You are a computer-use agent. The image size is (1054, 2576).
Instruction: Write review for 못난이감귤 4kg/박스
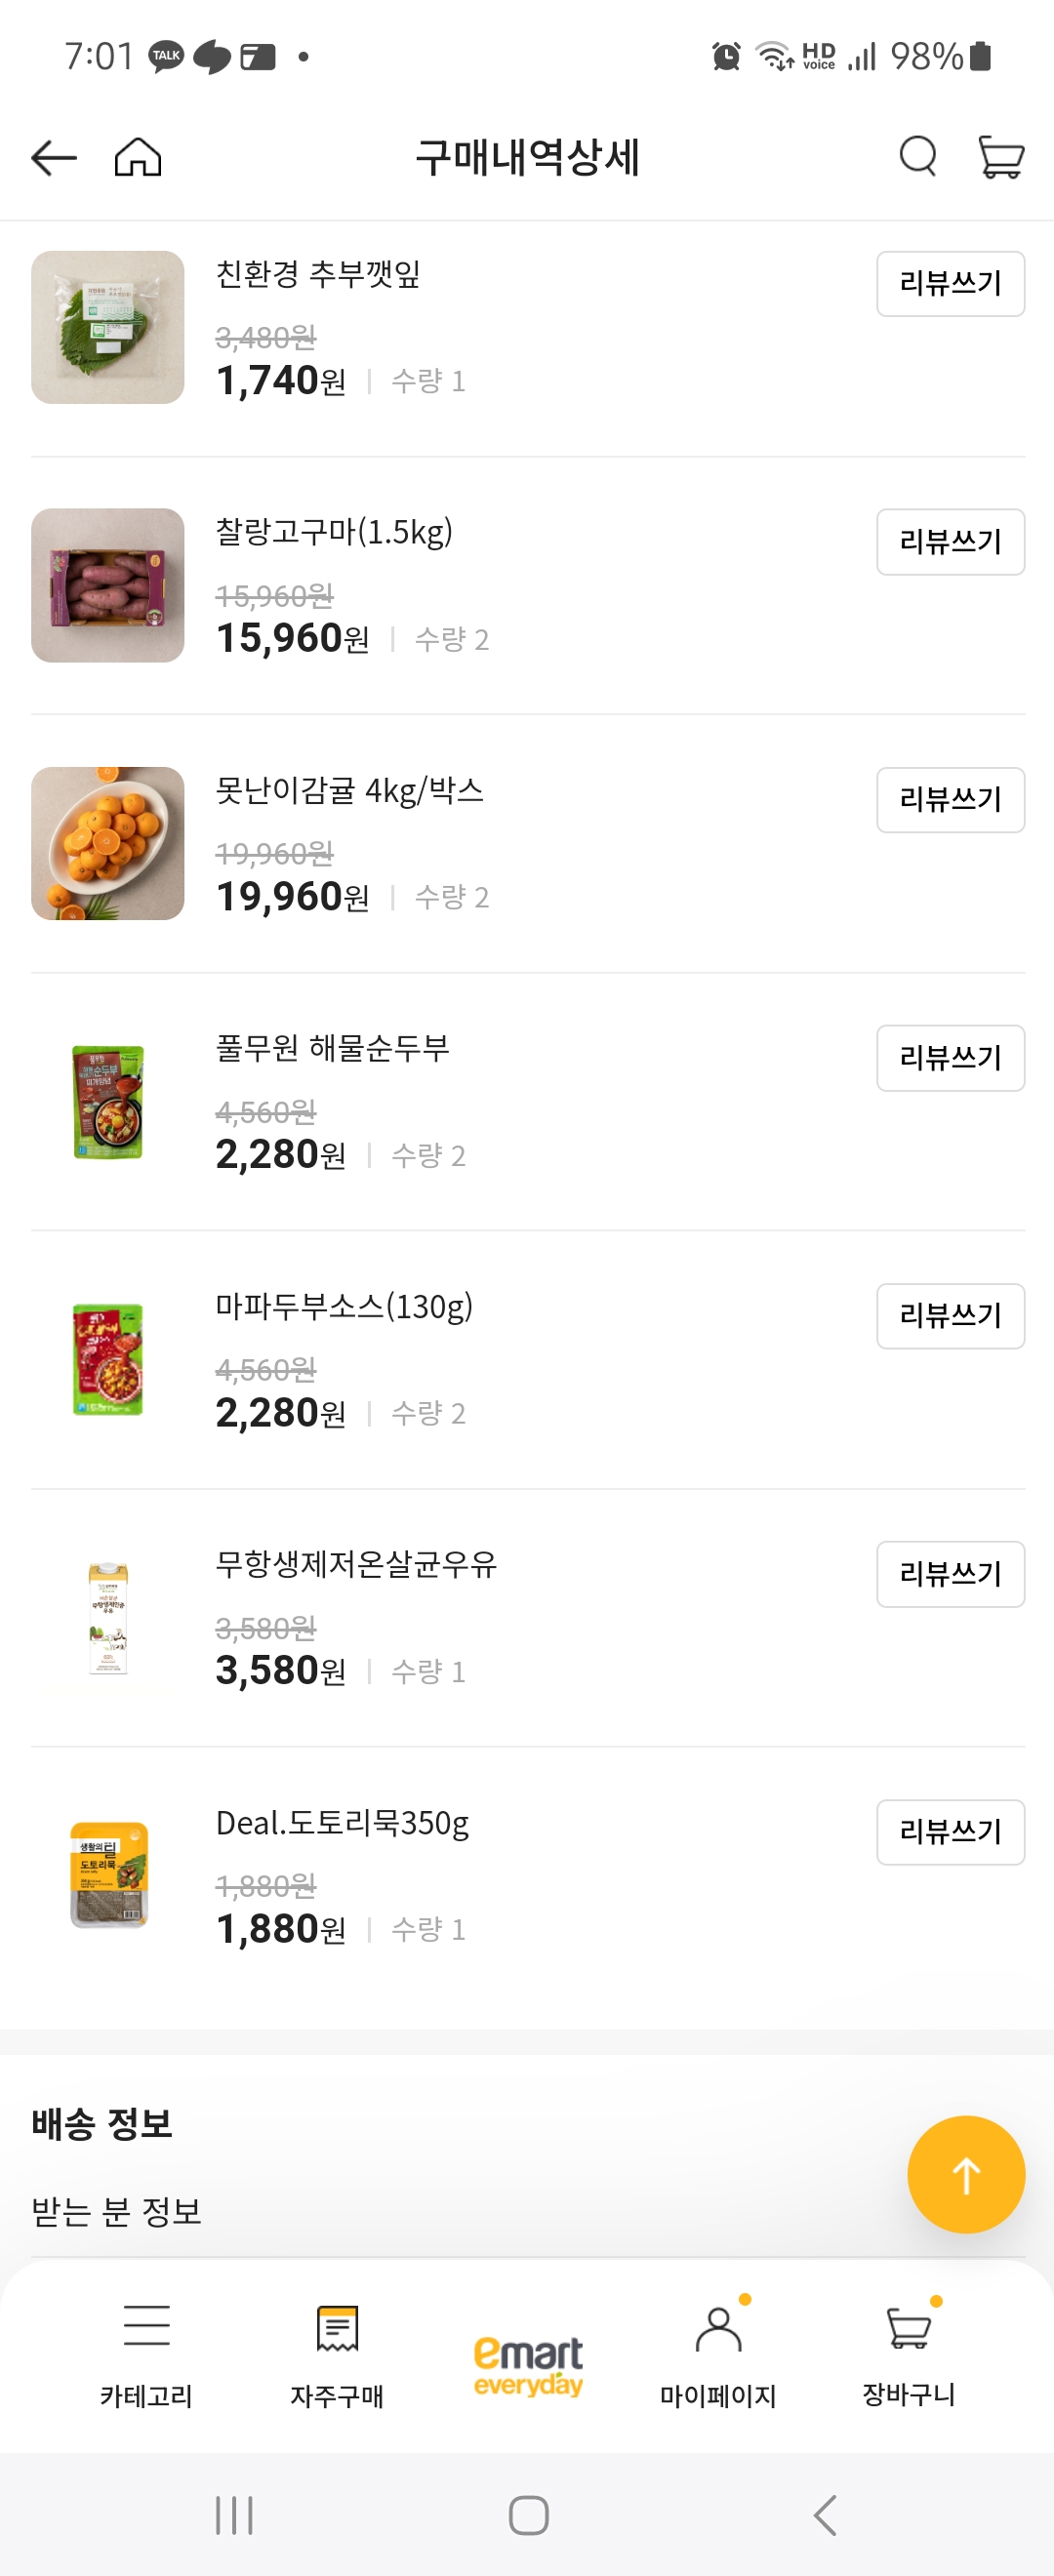click(950, 800)
